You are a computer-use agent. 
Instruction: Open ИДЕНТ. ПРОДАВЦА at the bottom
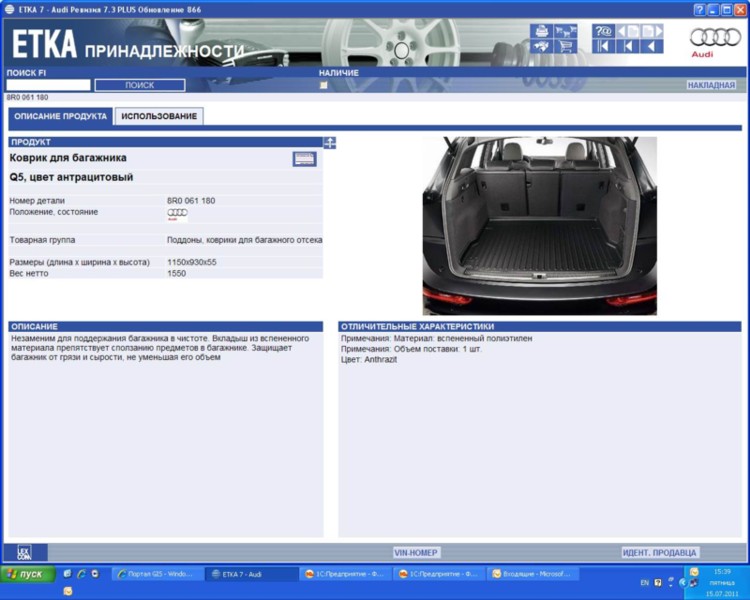click(660, 552)
